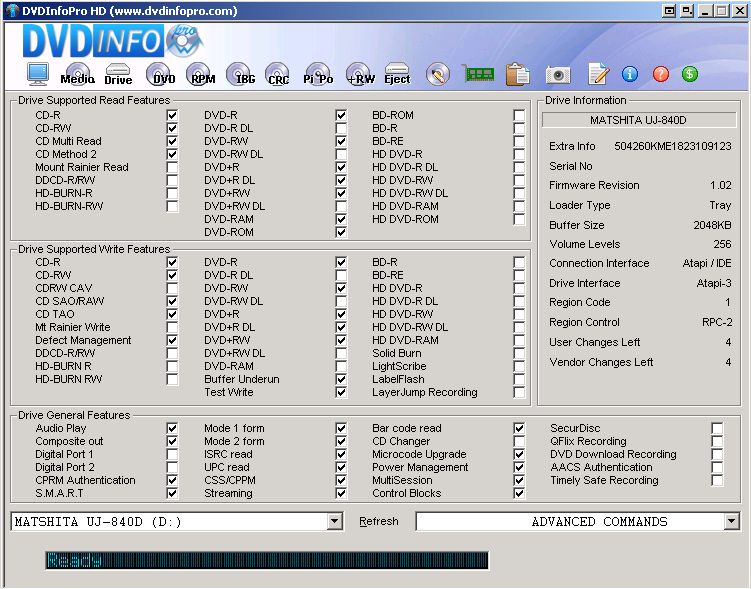The width and height of the screenshot is (751, 589).
Task: Open the IBG graph icon
Action: 240,74
